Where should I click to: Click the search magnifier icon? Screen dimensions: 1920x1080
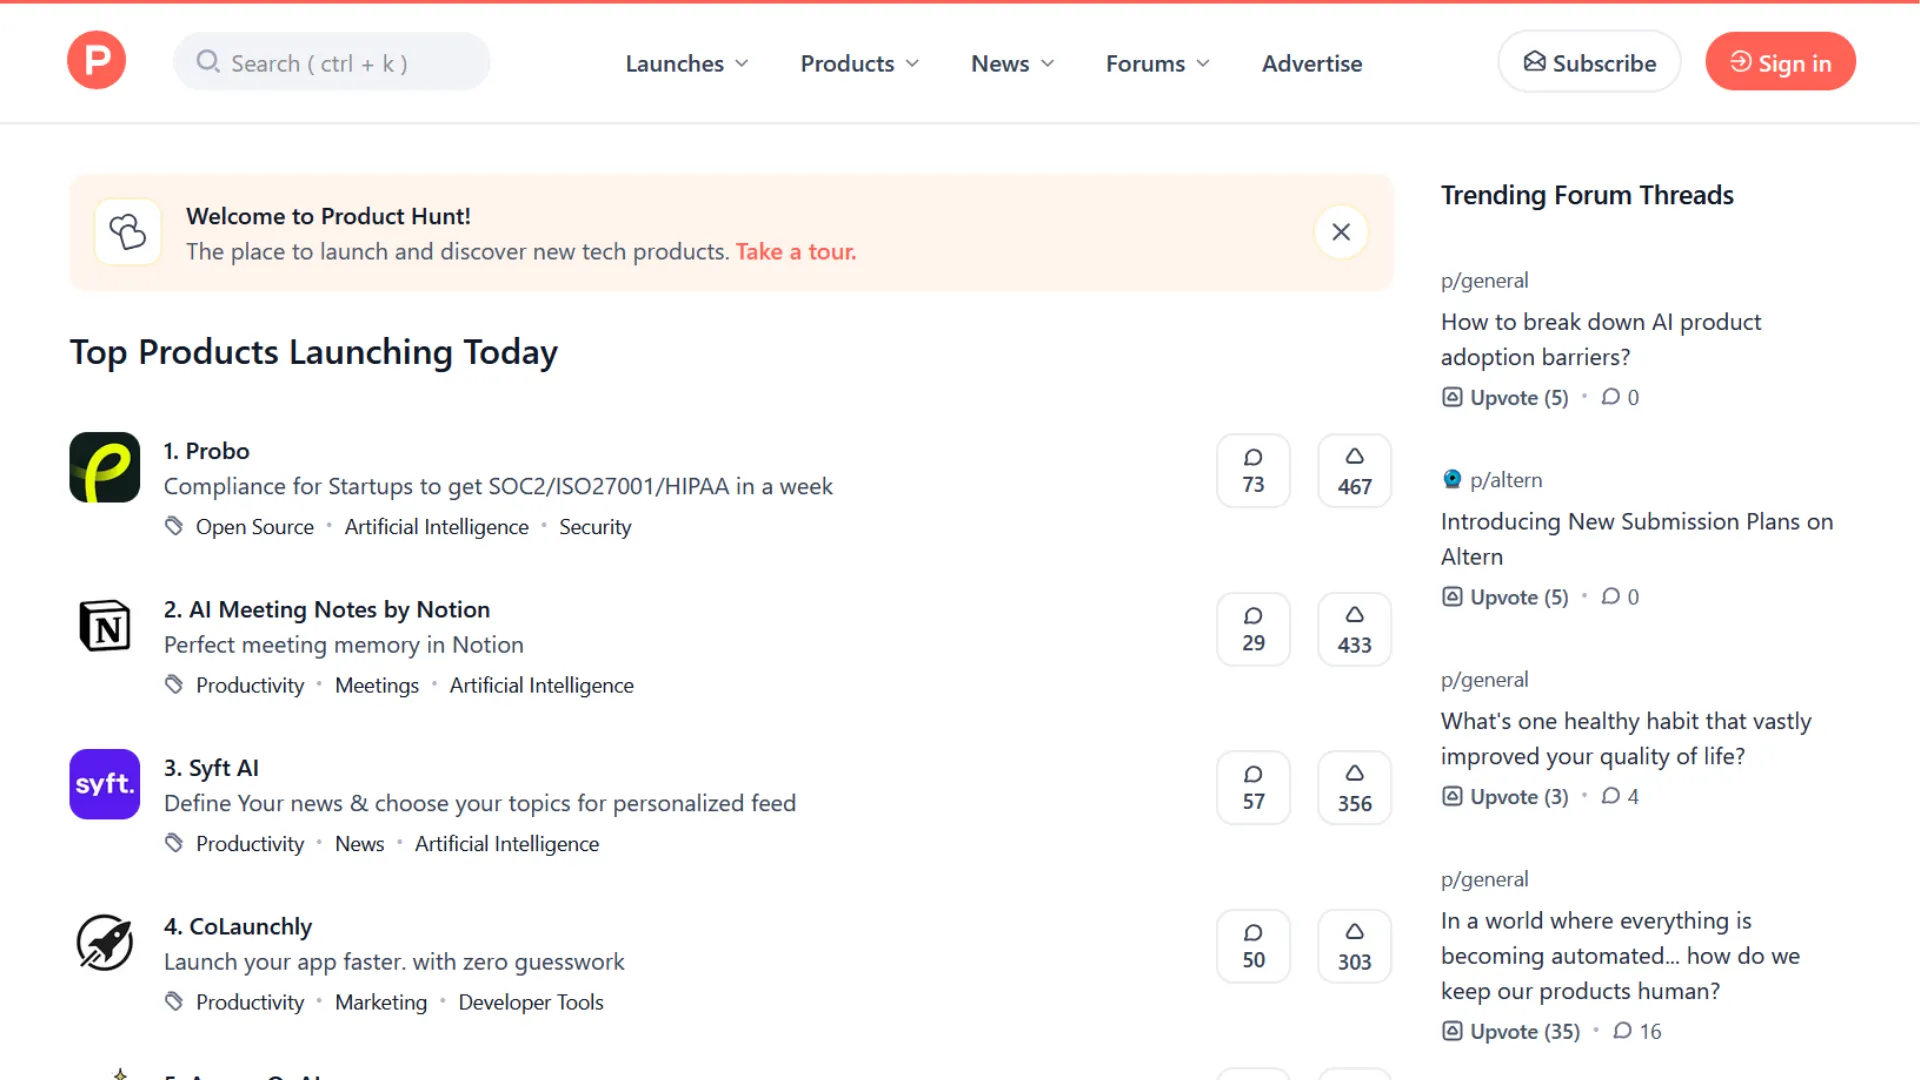[208, 61]
